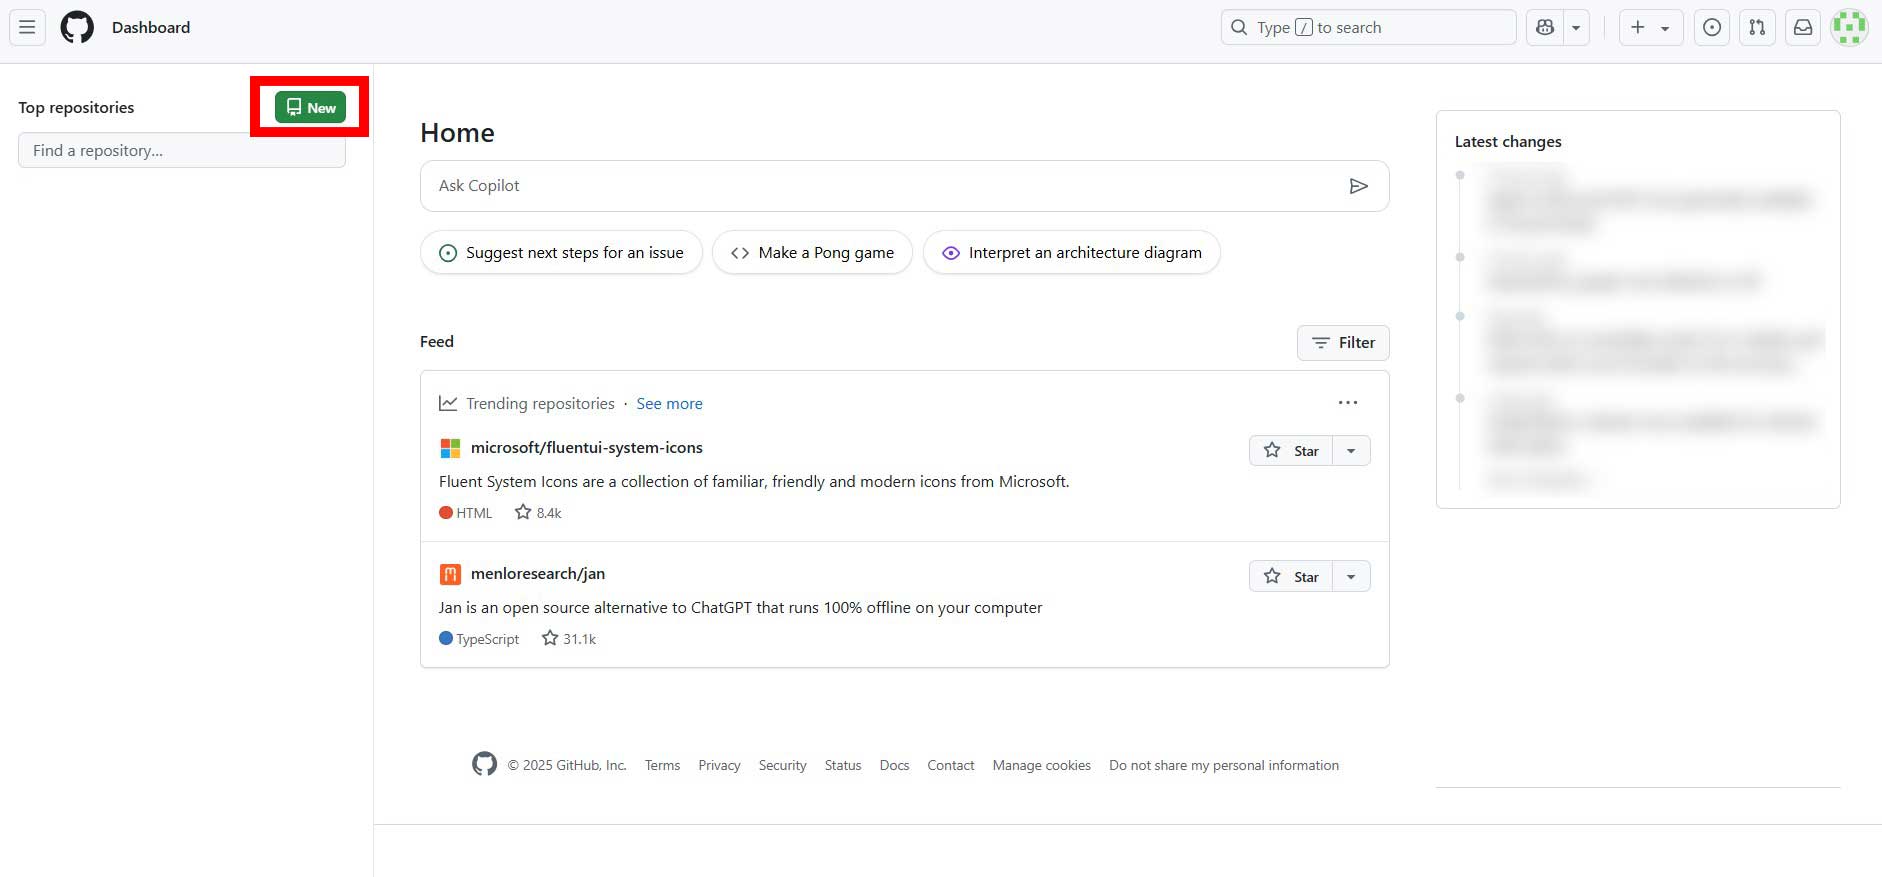Open the Issues icon in header

pos(1712,27)
